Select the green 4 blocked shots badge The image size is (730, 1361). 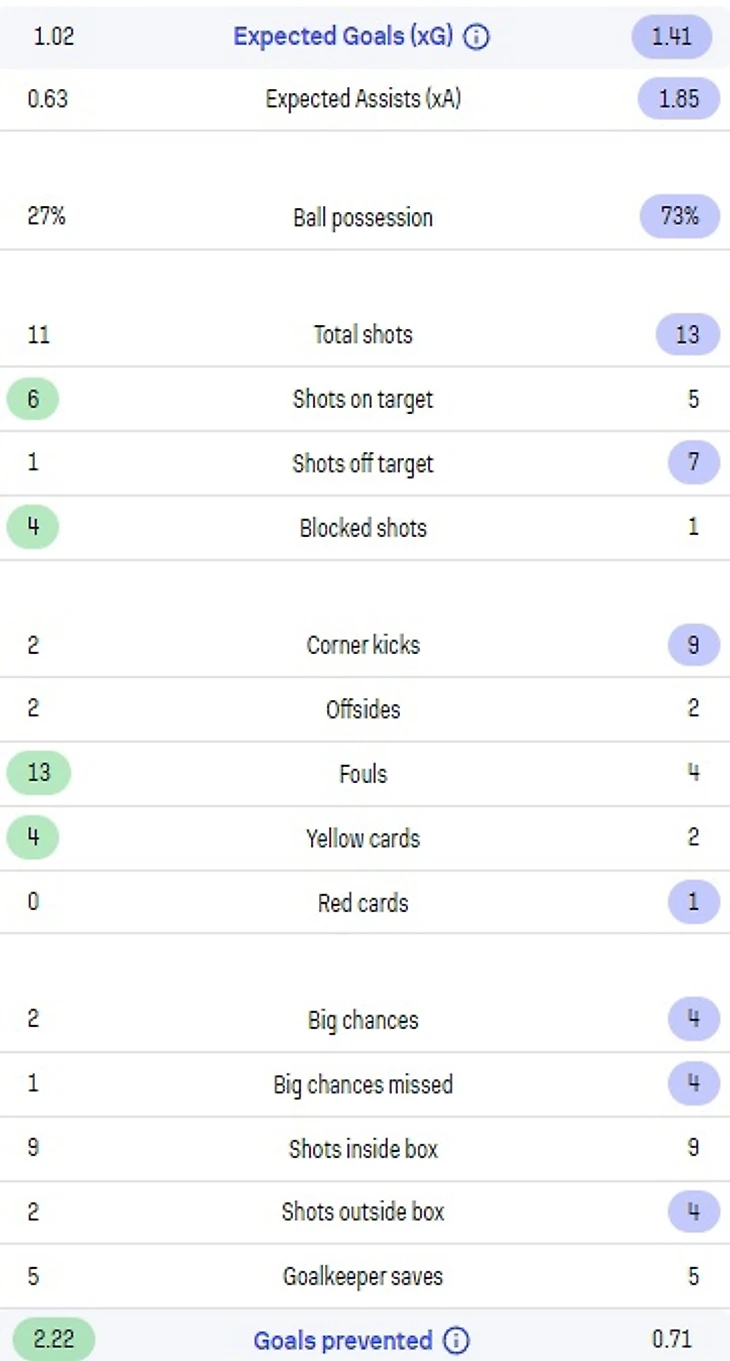click(x=33, y=527)
